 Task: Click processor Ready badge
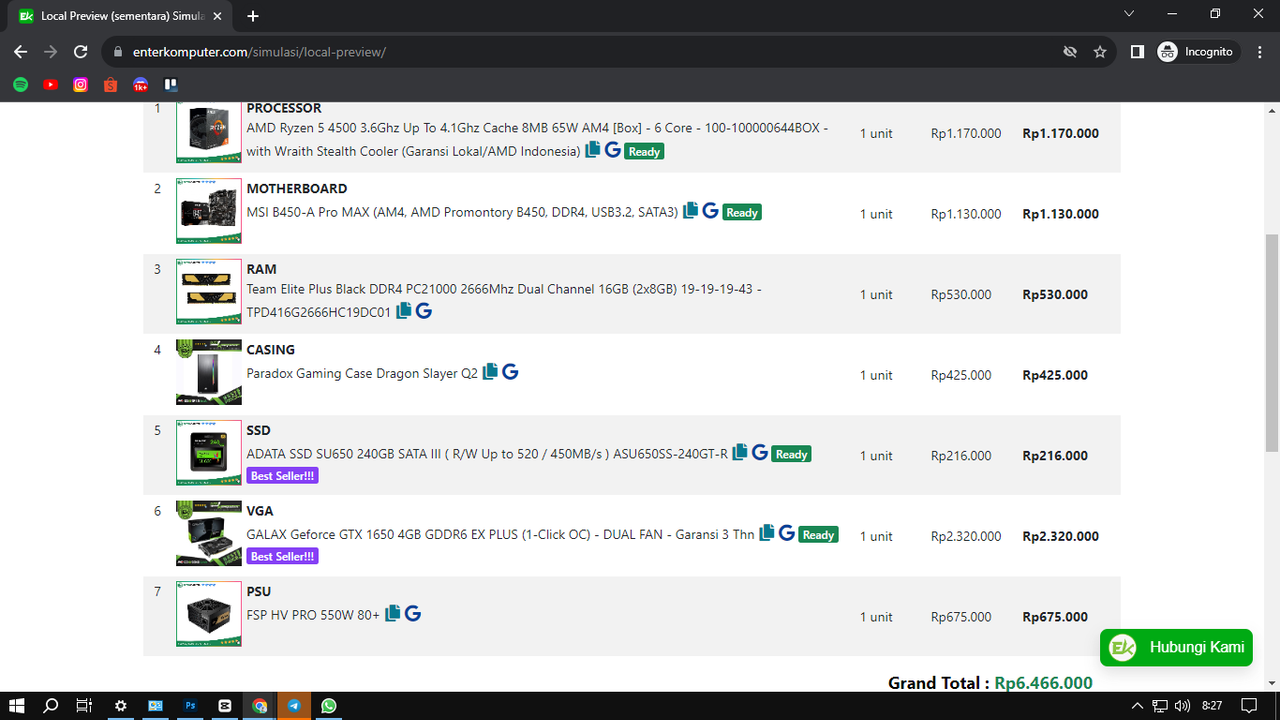(x=645, y=152)
